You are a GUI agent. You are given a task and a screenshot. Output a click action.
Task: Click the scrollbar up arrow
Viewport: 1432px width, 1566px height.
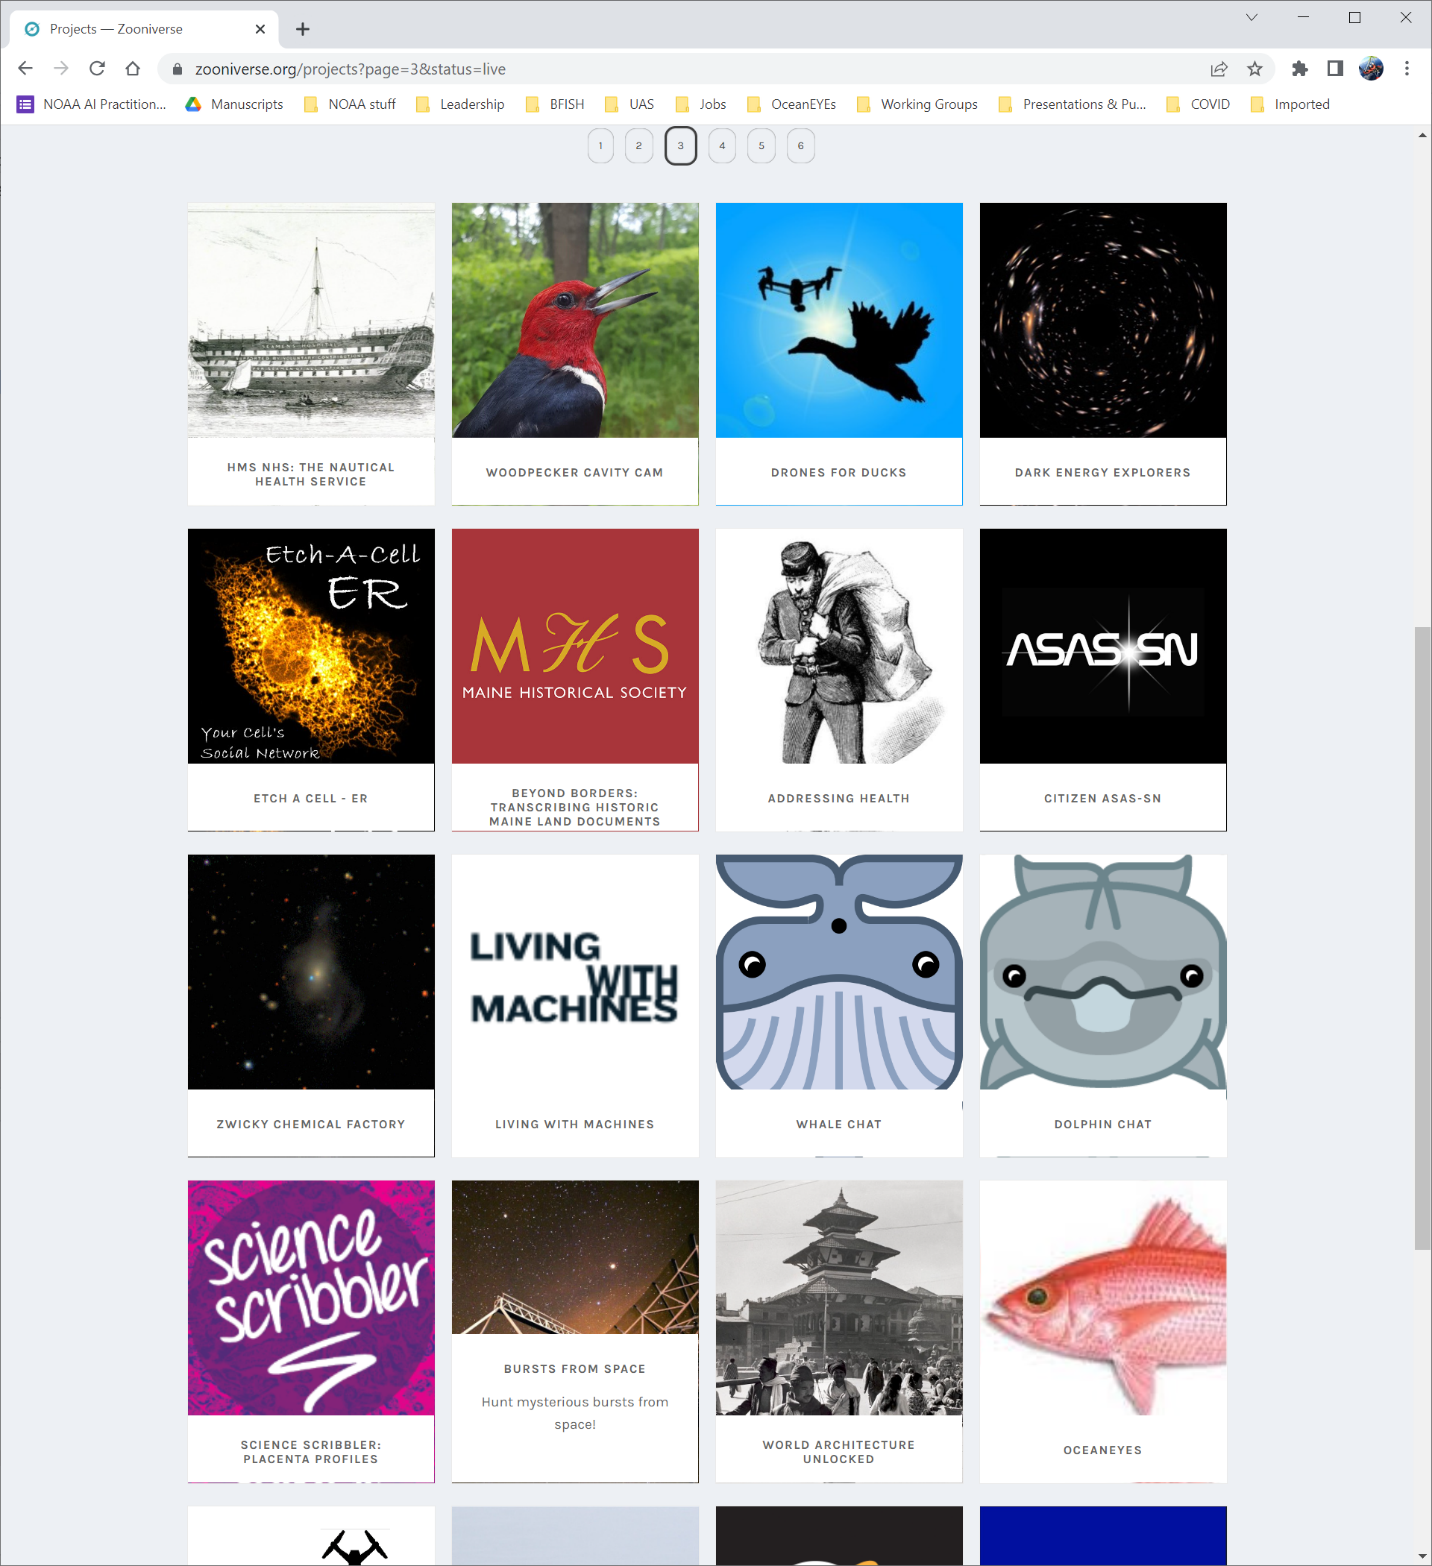(x=1422, y=135)
